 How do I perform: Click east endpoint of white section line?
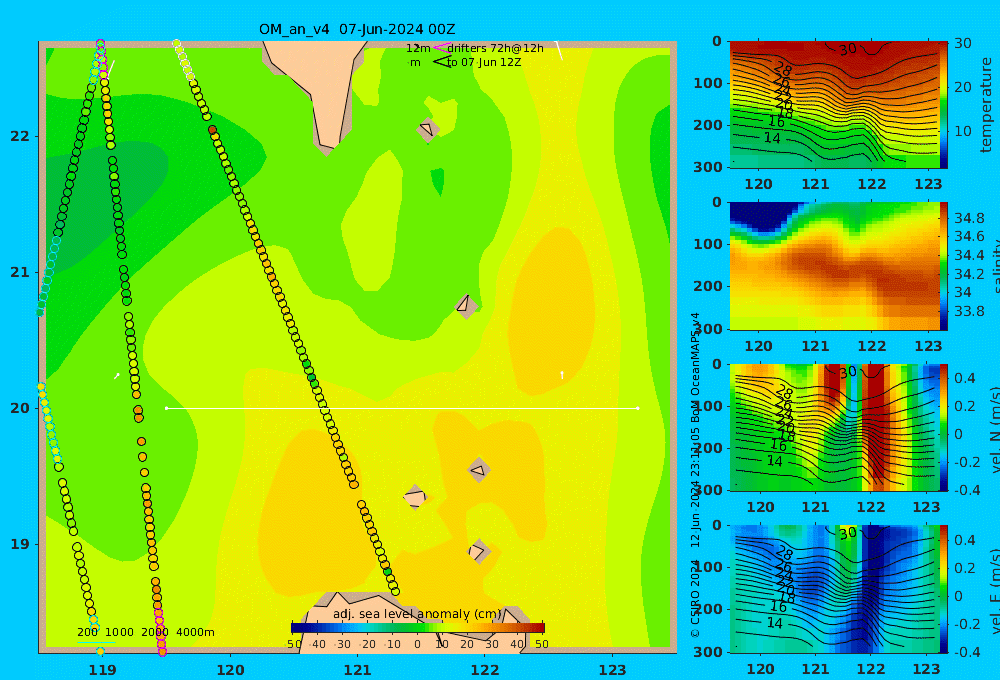pos(638,408)
